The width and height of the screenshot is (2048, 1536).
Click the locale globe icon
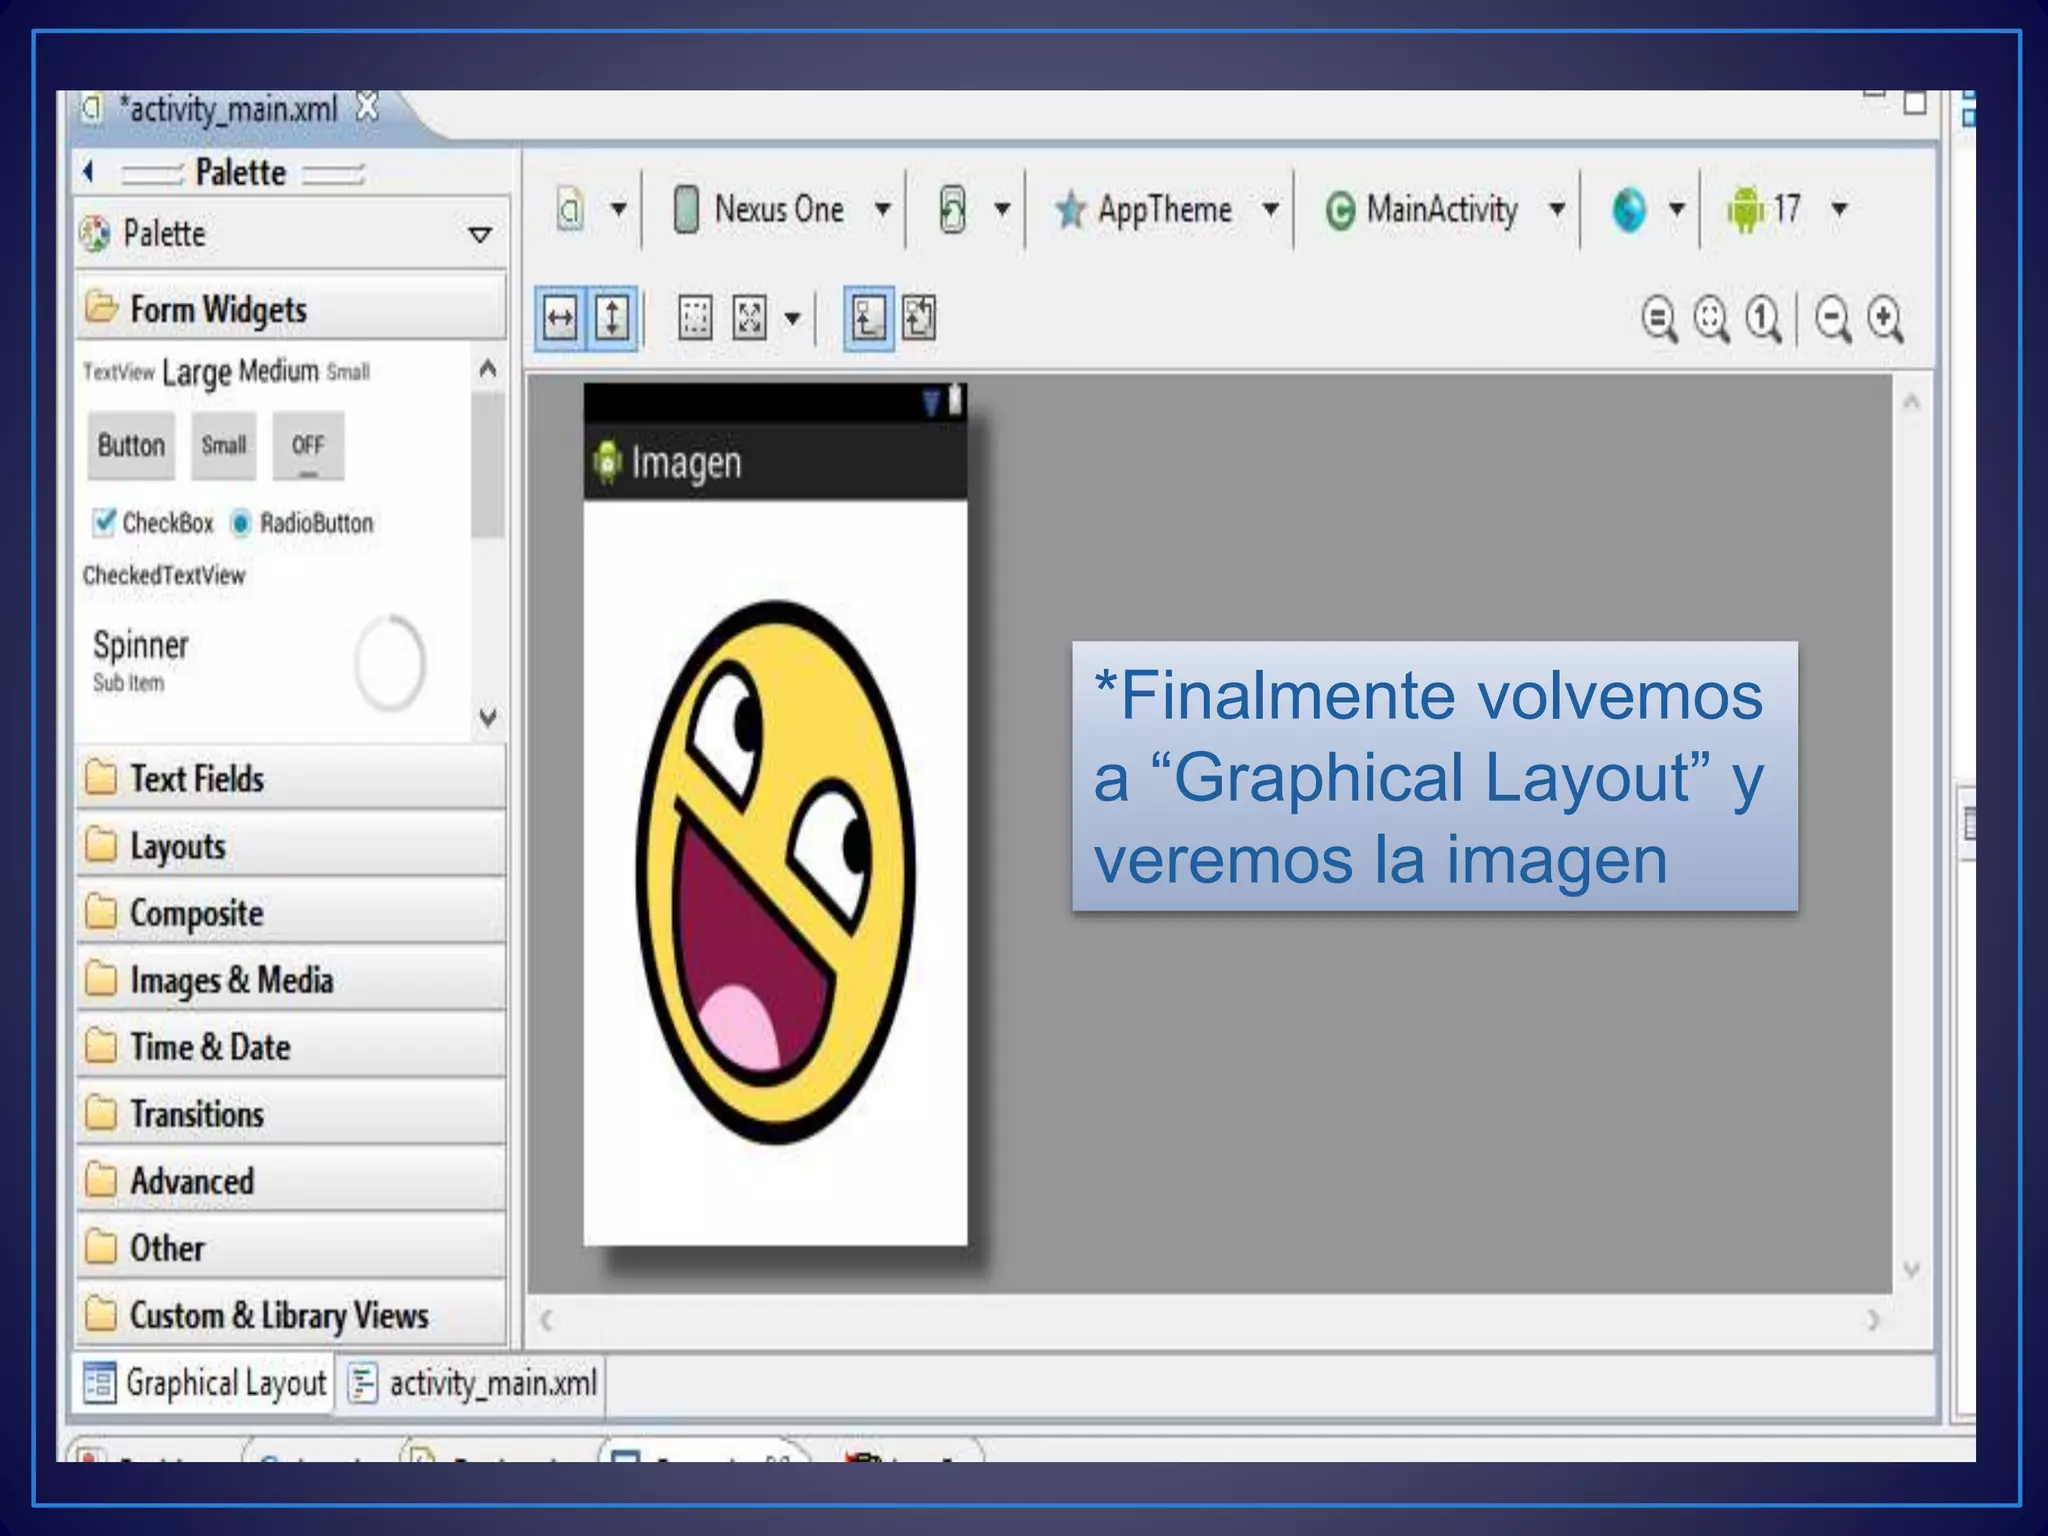(x=1629, y=210)
